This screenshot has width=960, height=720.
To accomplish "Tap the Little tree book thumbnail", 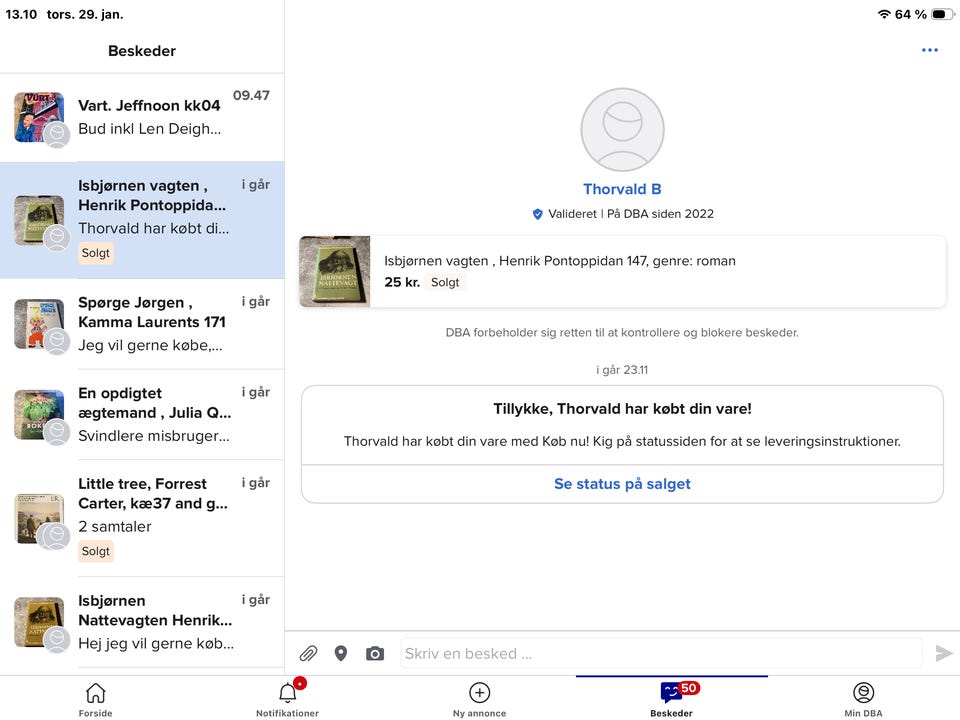I will pyautogui.click(x=39, y=519).
